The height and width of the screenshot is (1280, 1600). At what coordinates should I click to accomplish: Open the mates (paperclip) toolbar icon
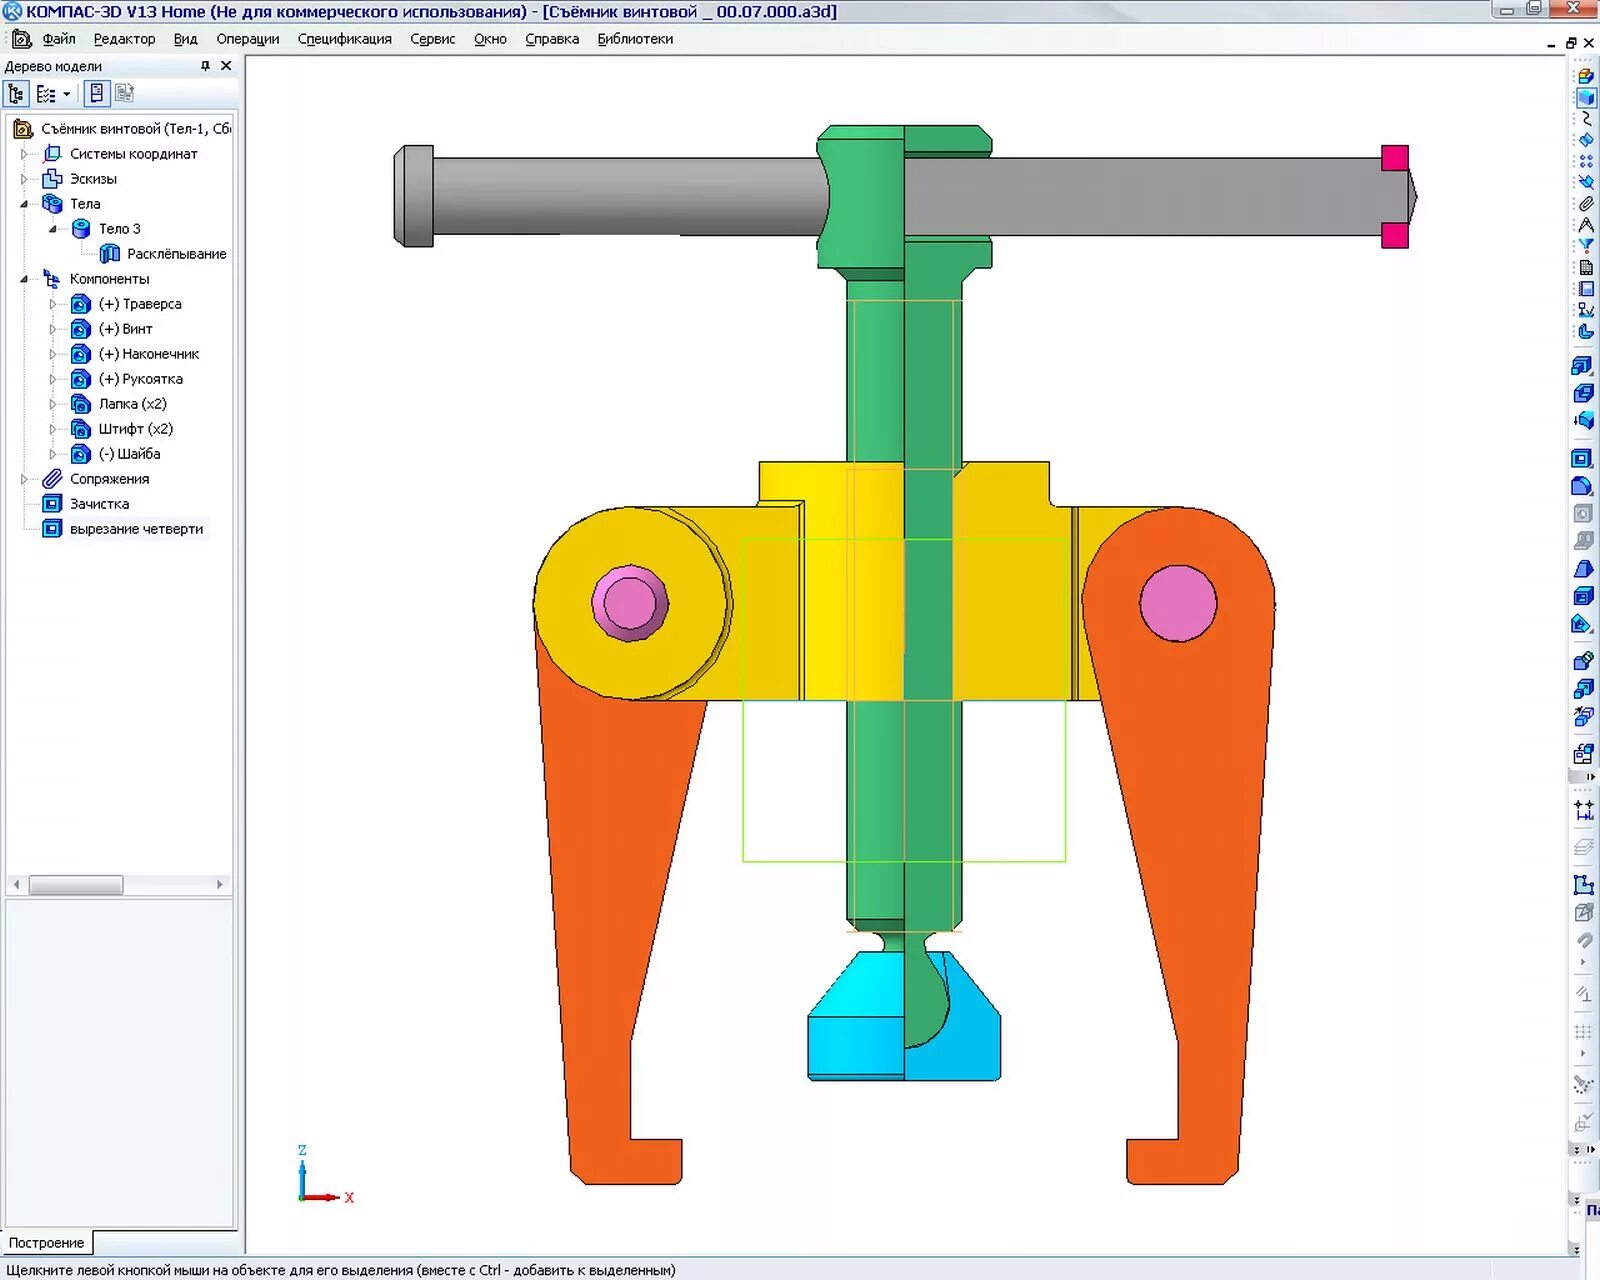[1586, 204]
